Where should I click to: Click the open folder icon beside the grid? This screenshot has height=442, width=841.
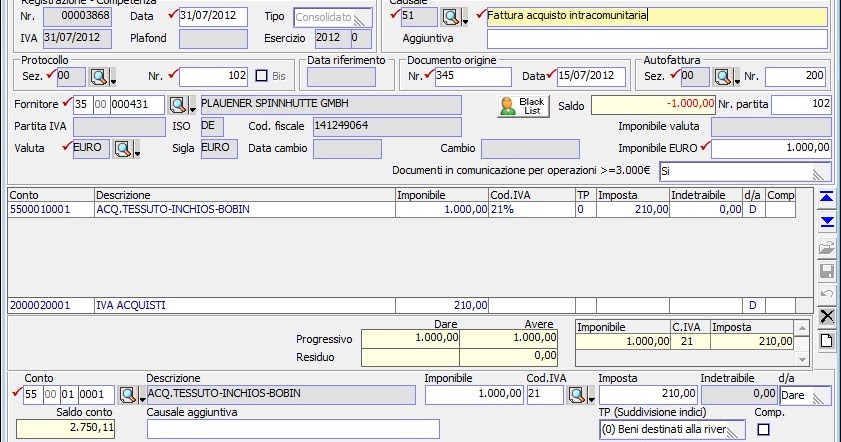click(x=827, y=247)
